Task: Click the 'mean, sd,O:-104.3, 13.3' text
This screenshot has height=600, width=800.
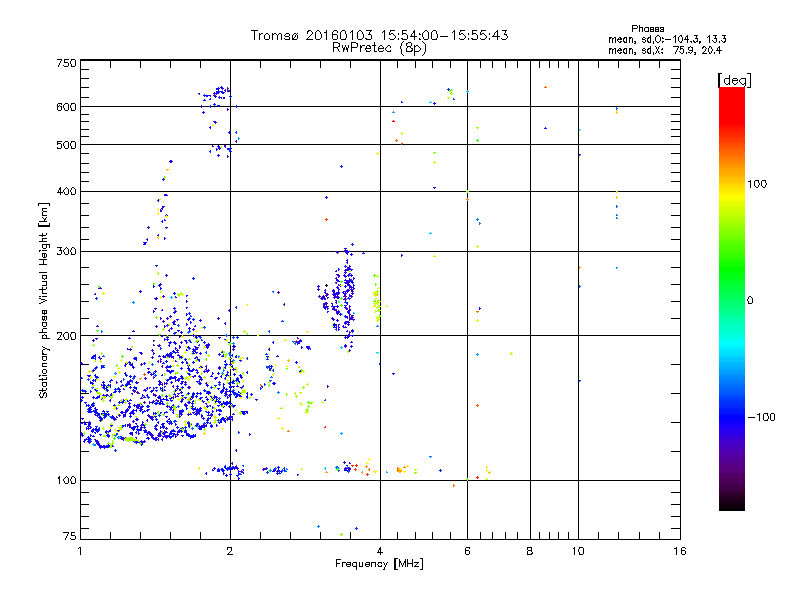Action: click(x=667, y=39)
